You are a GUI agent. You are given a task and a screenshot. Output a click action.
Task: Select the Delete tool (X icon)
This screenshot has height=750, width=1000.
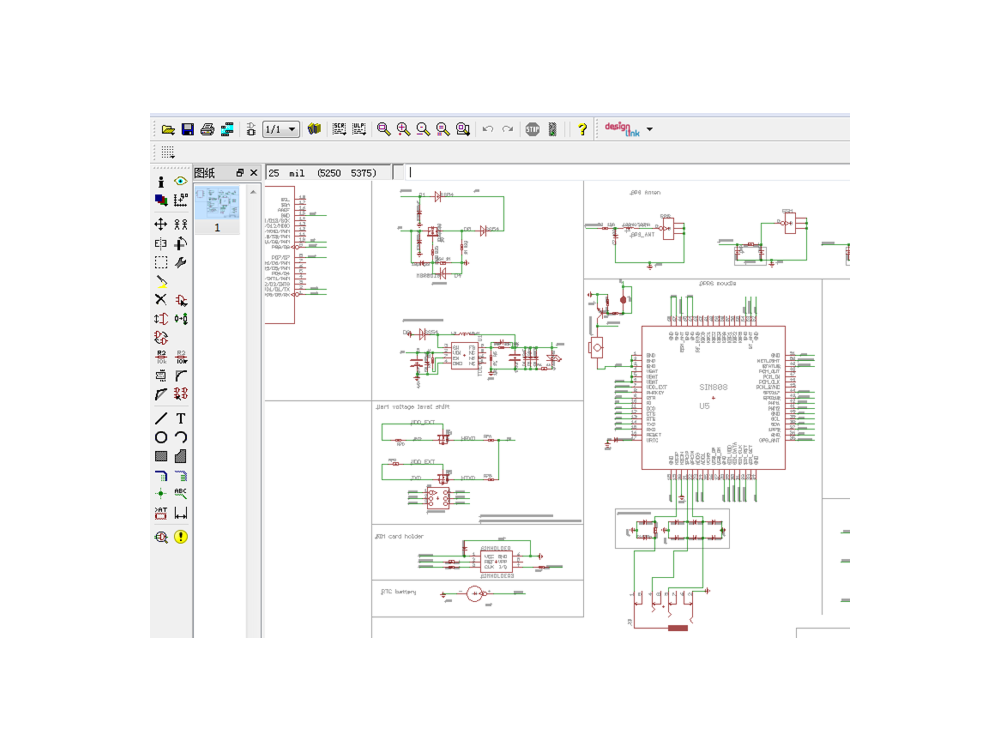[x=161, y=300]
